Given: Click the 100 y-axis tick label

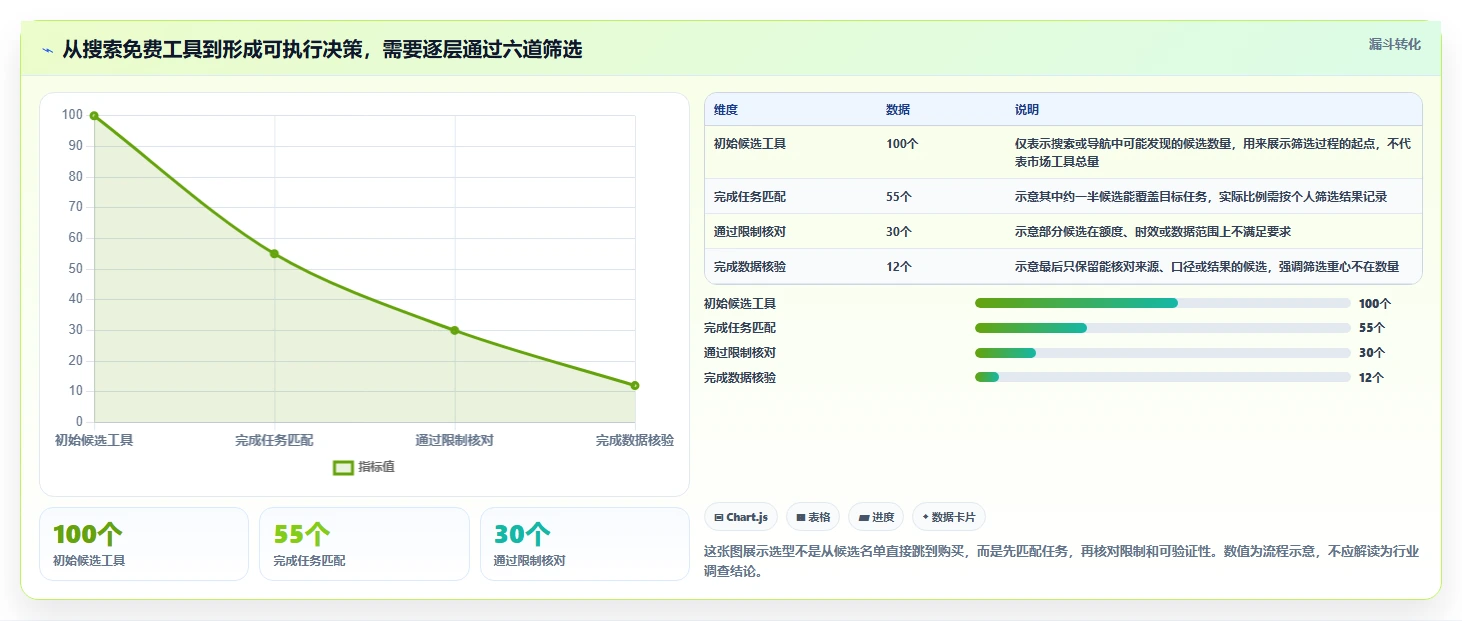Looking at the screenshot, I should coord(72,115).
